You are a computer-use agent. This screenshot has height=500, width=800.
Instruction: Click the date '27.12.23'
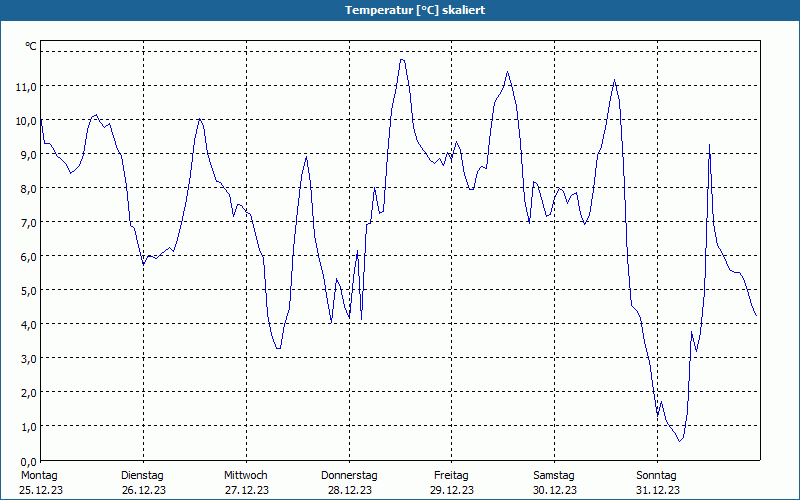247,490
